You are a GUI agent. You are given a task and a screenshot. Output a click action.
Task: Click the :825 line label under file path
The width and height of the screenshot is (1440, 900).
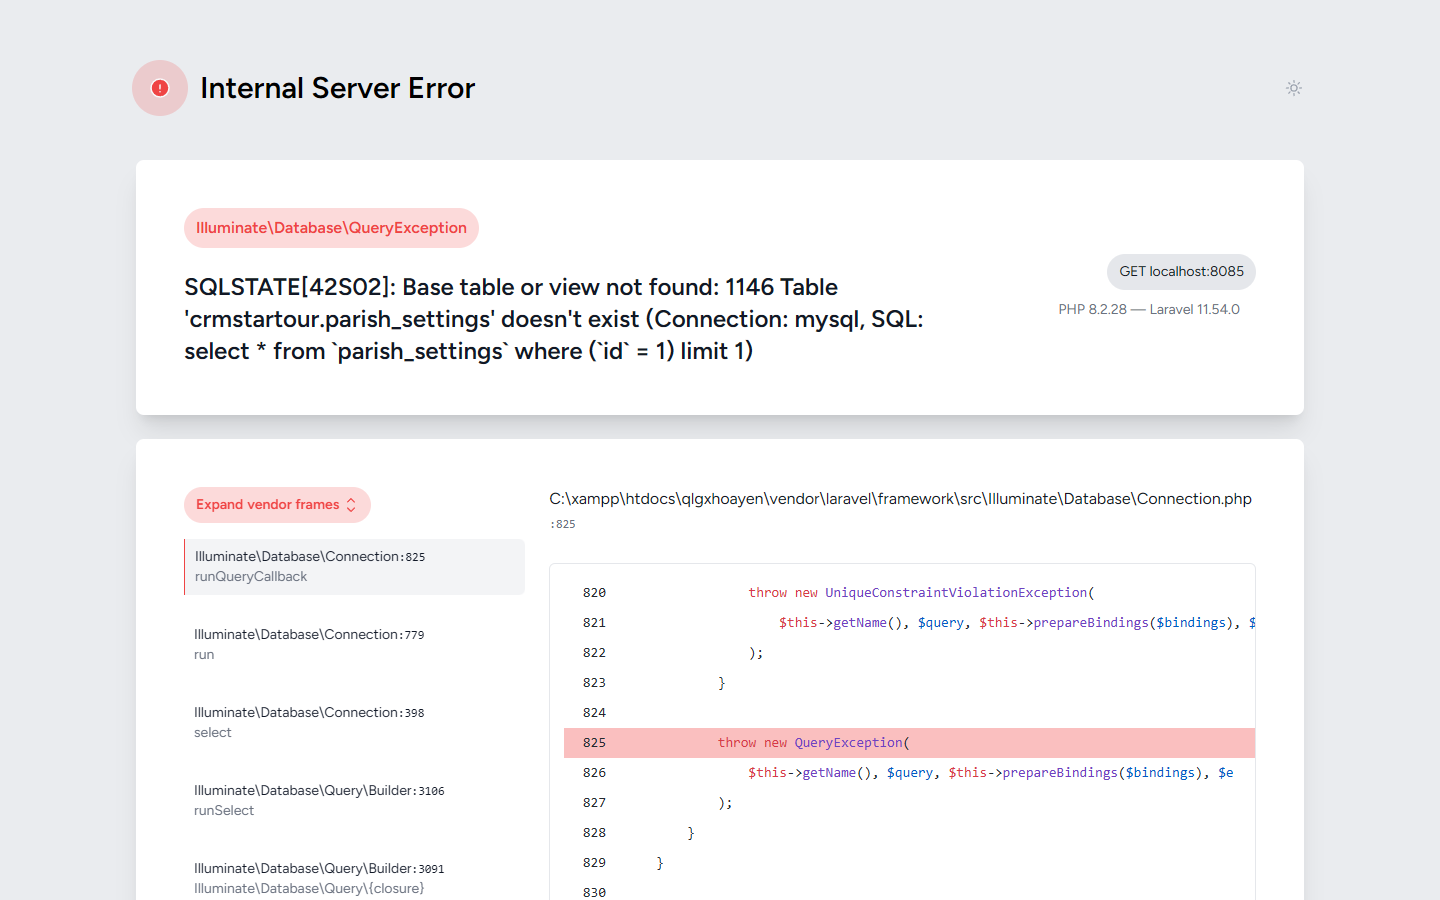click(563, 524)
